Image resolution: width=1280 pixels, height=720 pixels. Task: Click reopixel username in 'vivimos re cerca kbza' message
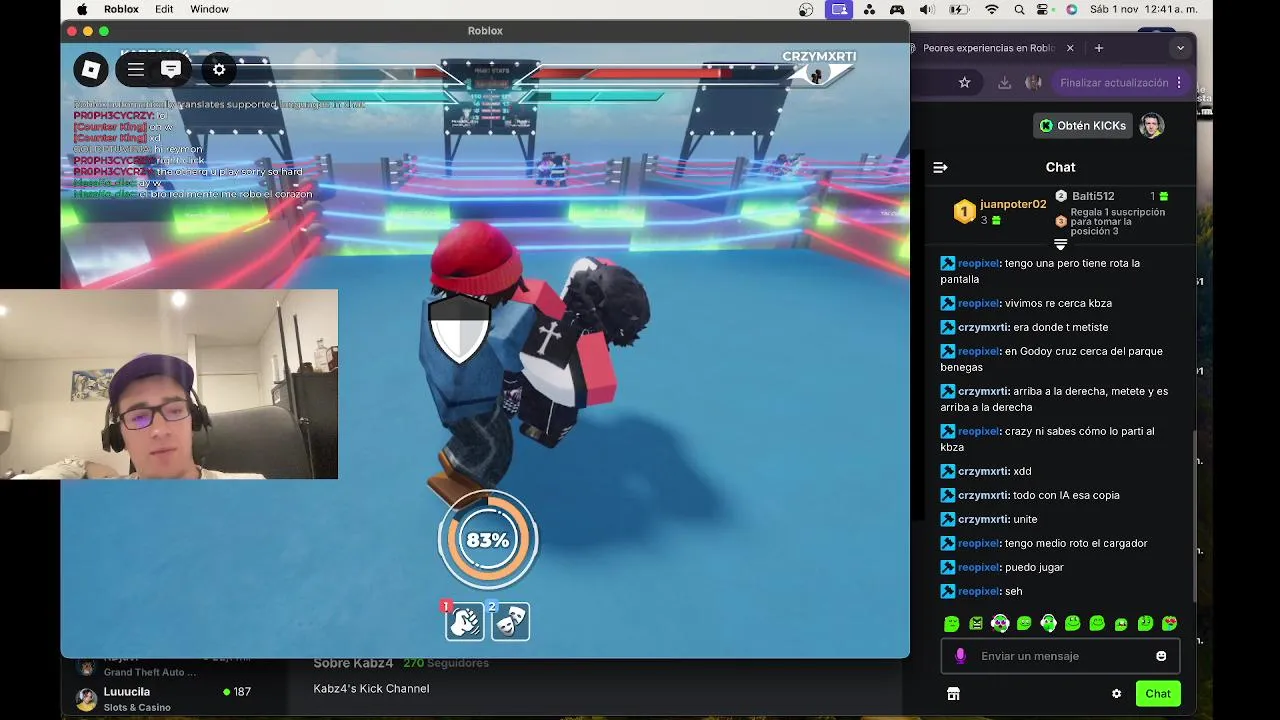[979, 303]
